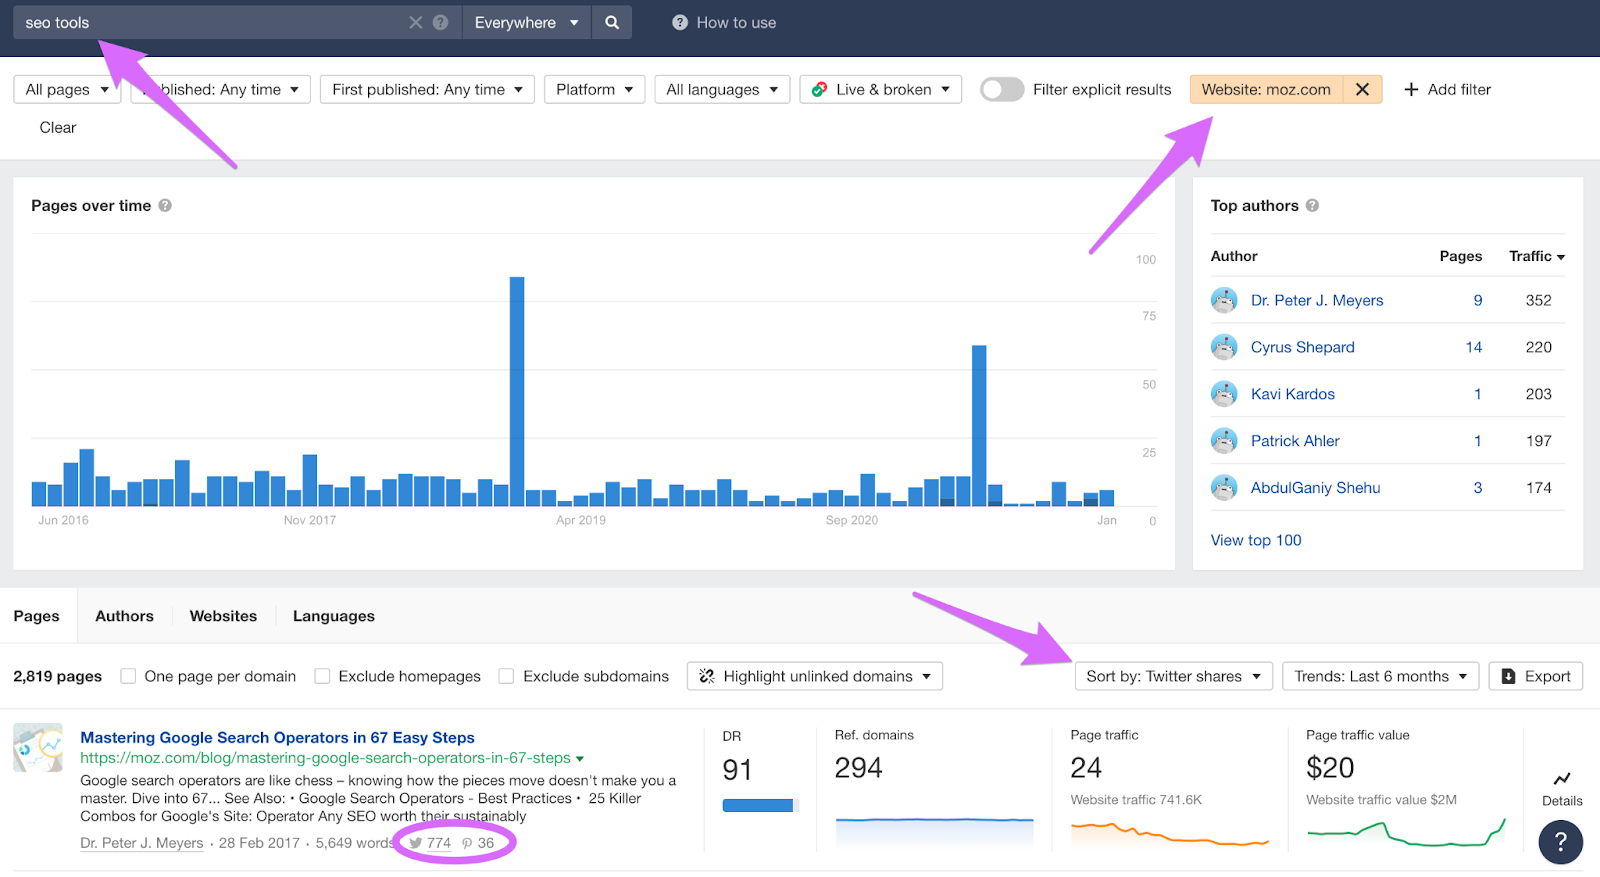Open the Live & broken dropdown
Viewport: 1600px width, 877px height.
point(880,89)
